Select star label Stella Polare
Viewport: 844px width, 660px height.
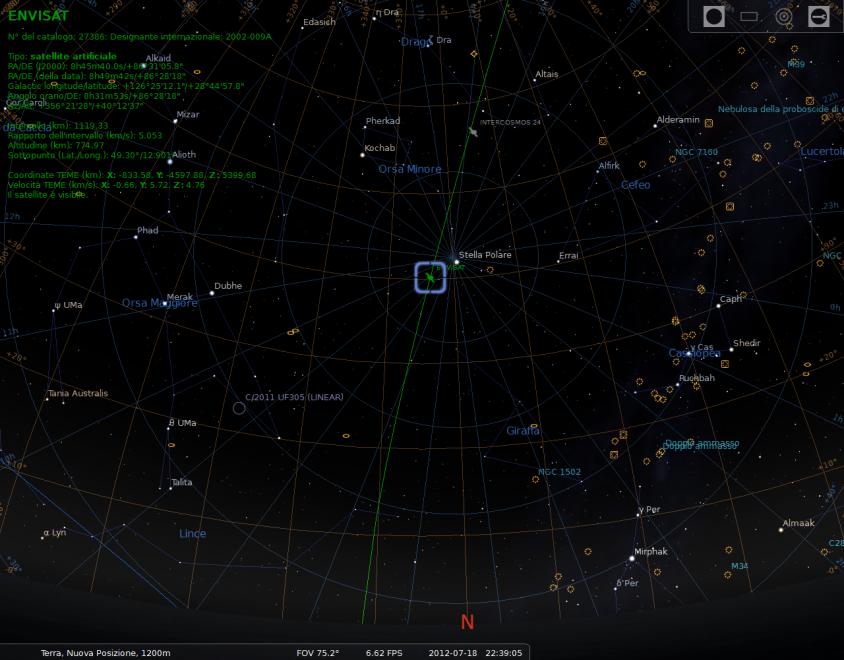tap(485, 255)
